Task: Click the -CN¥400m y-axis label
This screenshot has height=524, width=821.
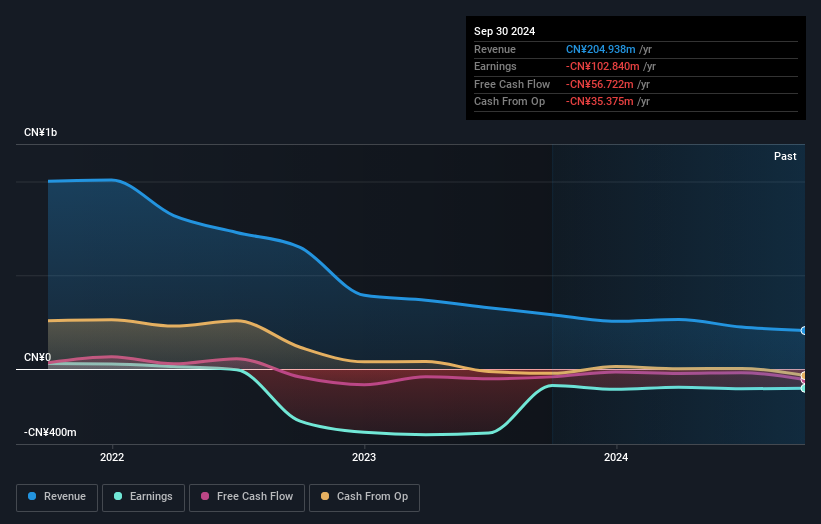Action: tap(50, 432)
